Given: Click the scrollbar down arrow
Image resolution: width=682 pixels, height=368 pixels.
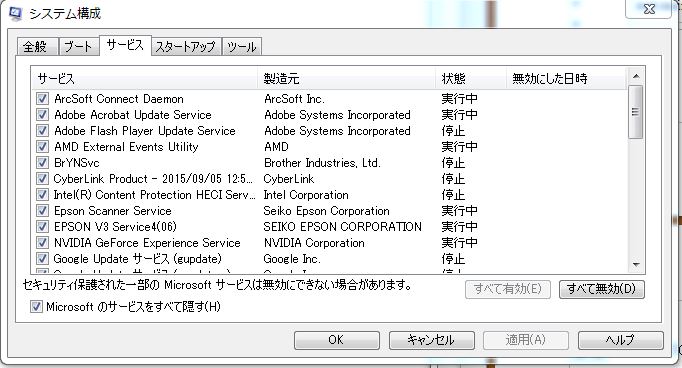Looking at the screenshot, I should (636, 264).
